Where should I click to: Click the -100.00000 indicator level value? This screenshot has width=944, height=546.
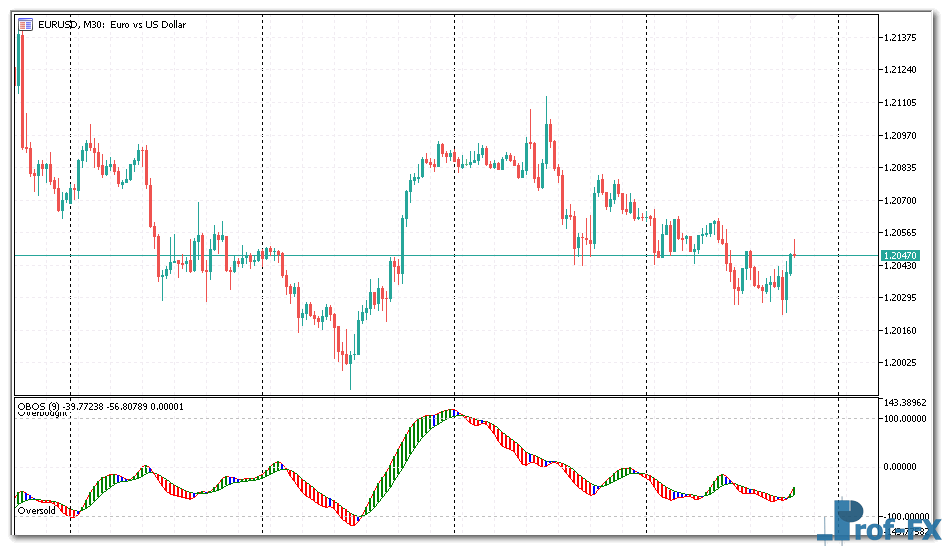(904, 516)
